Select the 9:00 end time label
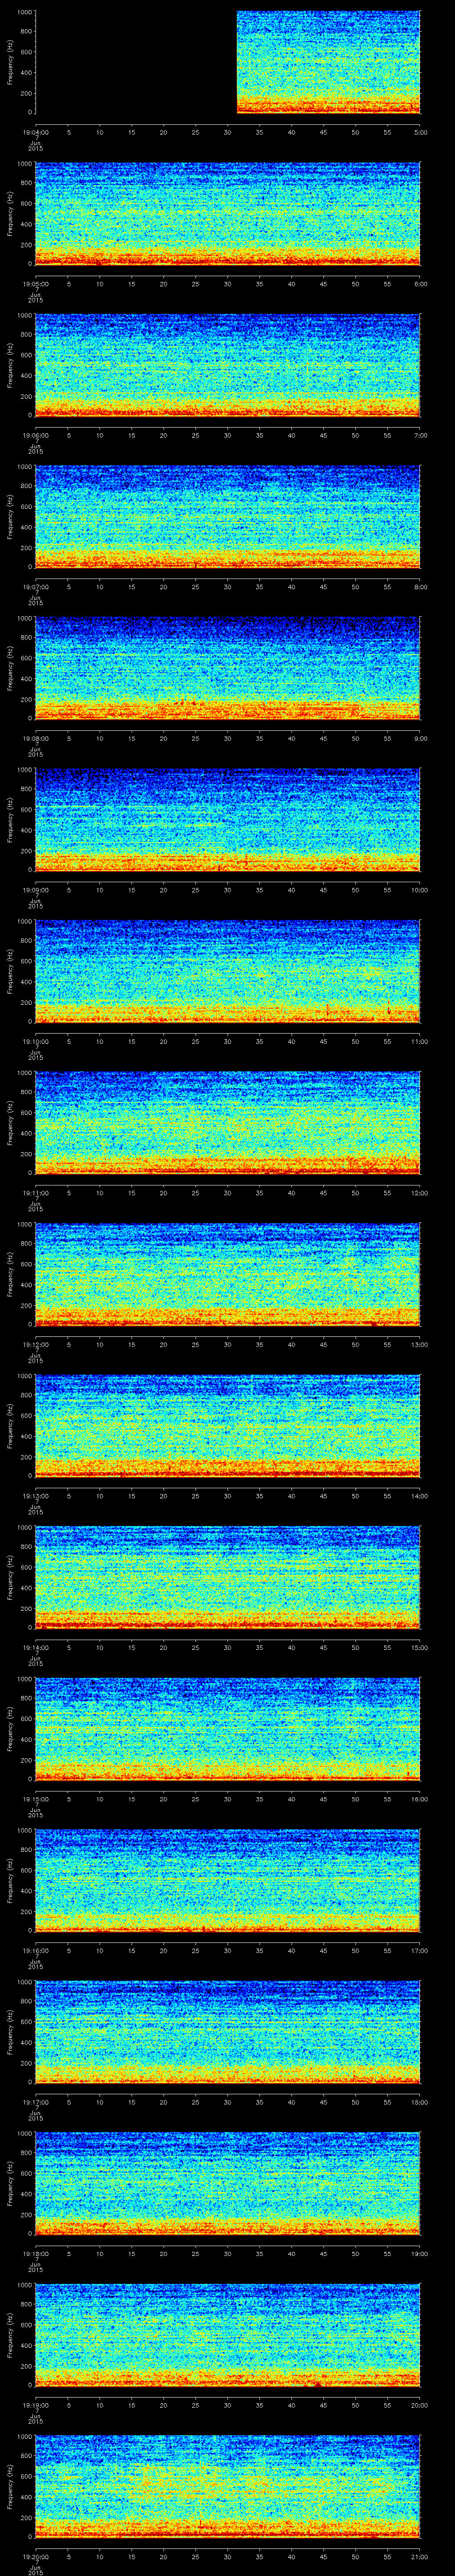This screenshot has height=2576, width=455. pyautogui.click(x=420, y=739)
